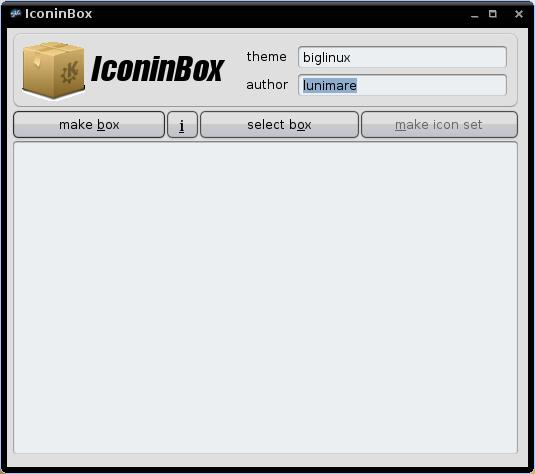
Task: Click the IconinBox italic logo text
Action: 157,69
